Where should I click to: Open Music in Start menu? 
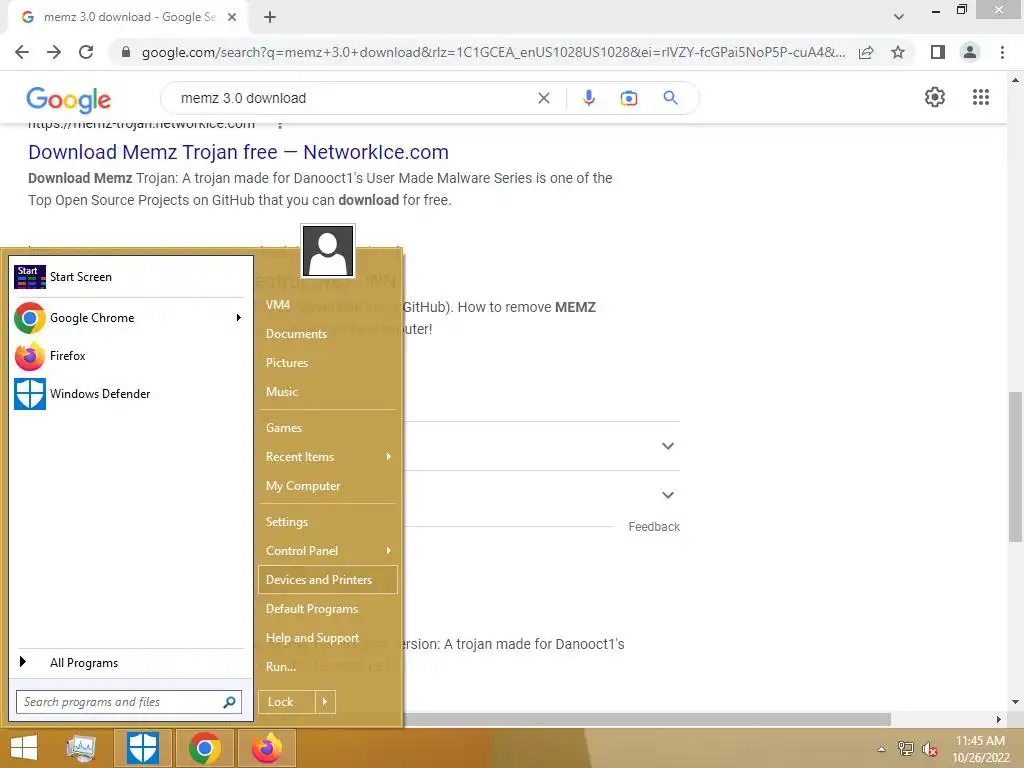[328, 392]
